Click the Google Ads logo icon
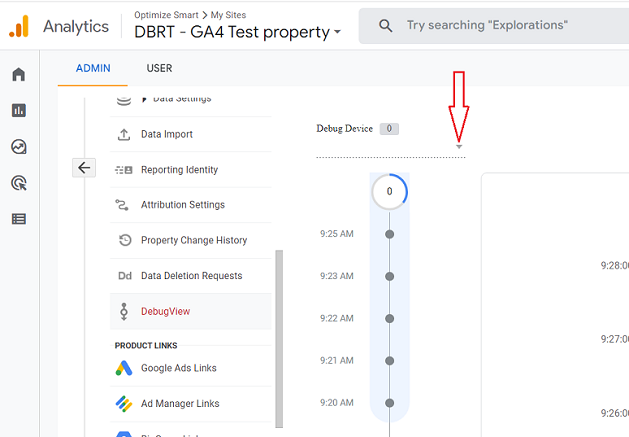Screen dimensions: 629x437 click(124, 368)
